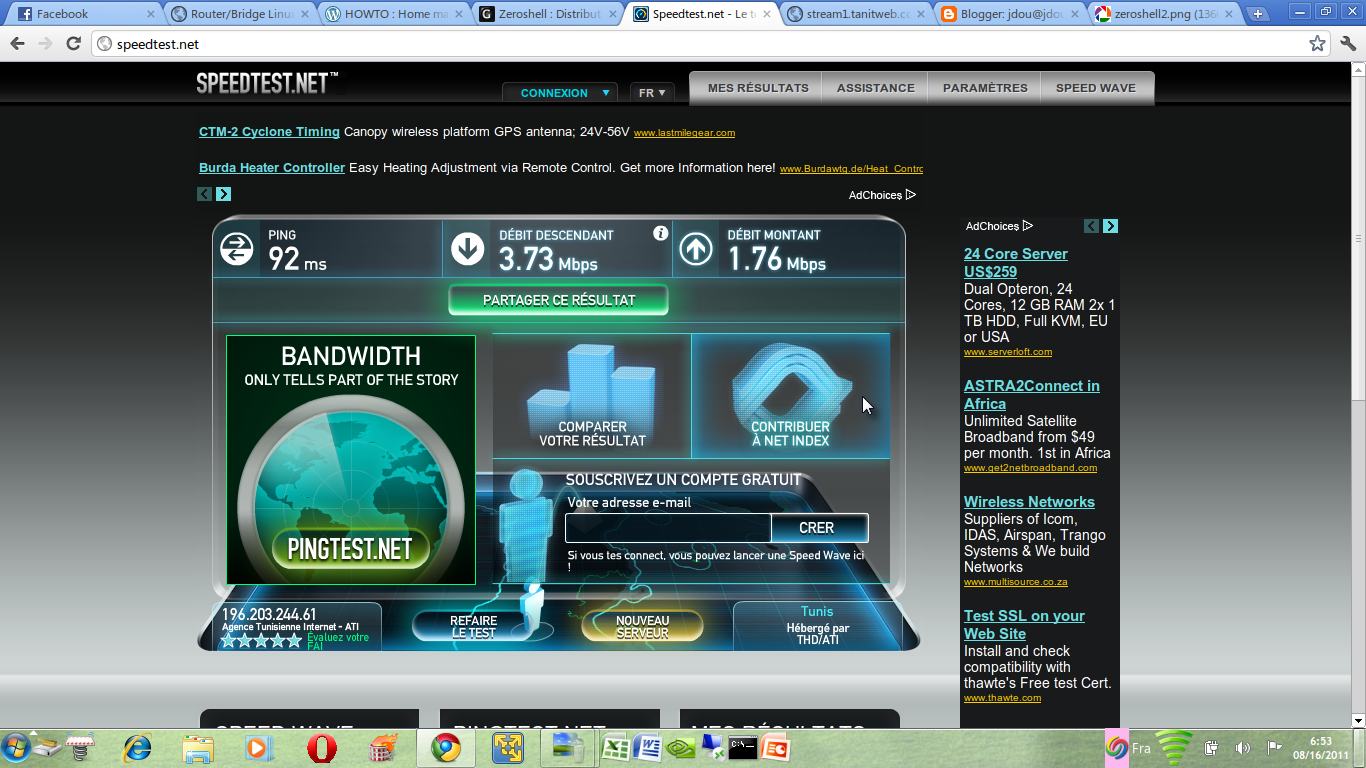Rate your ISP using the stars

[261, 640]
